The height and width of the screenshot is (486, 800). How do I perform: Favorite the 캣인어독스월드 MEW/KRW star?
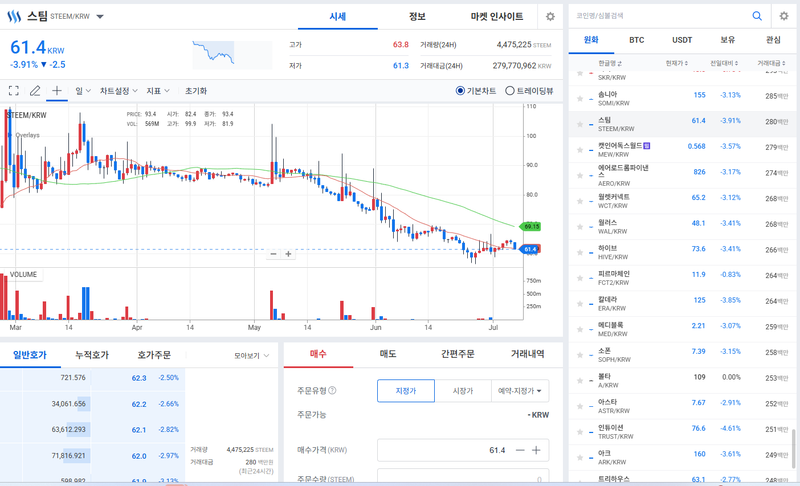coord(580,150)
